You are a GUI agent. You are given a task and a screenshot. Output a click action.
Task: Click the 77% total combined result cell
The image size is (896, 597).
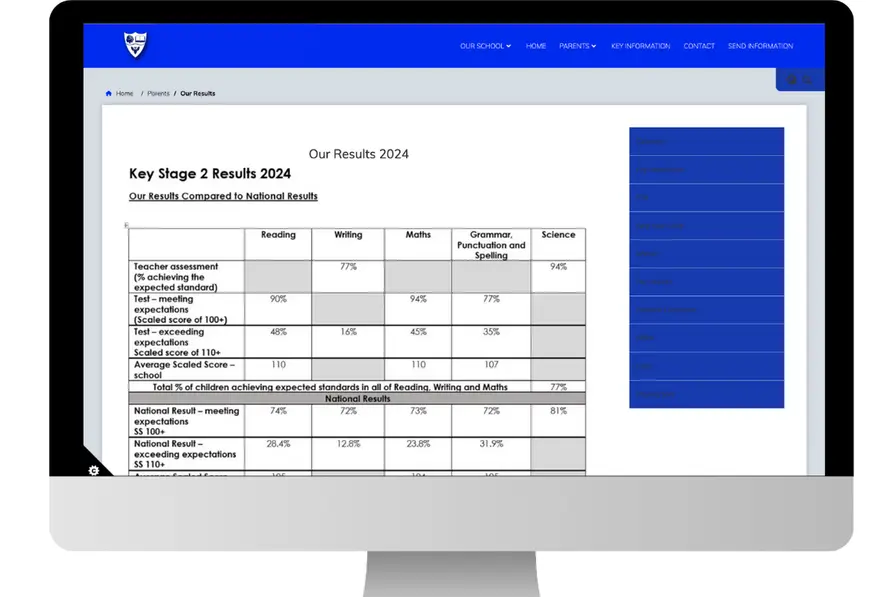[x=558, y=387]
